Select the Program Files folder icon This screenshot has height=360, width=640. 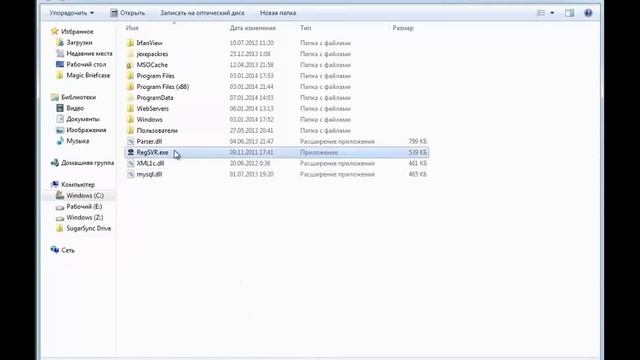(130, 76)
